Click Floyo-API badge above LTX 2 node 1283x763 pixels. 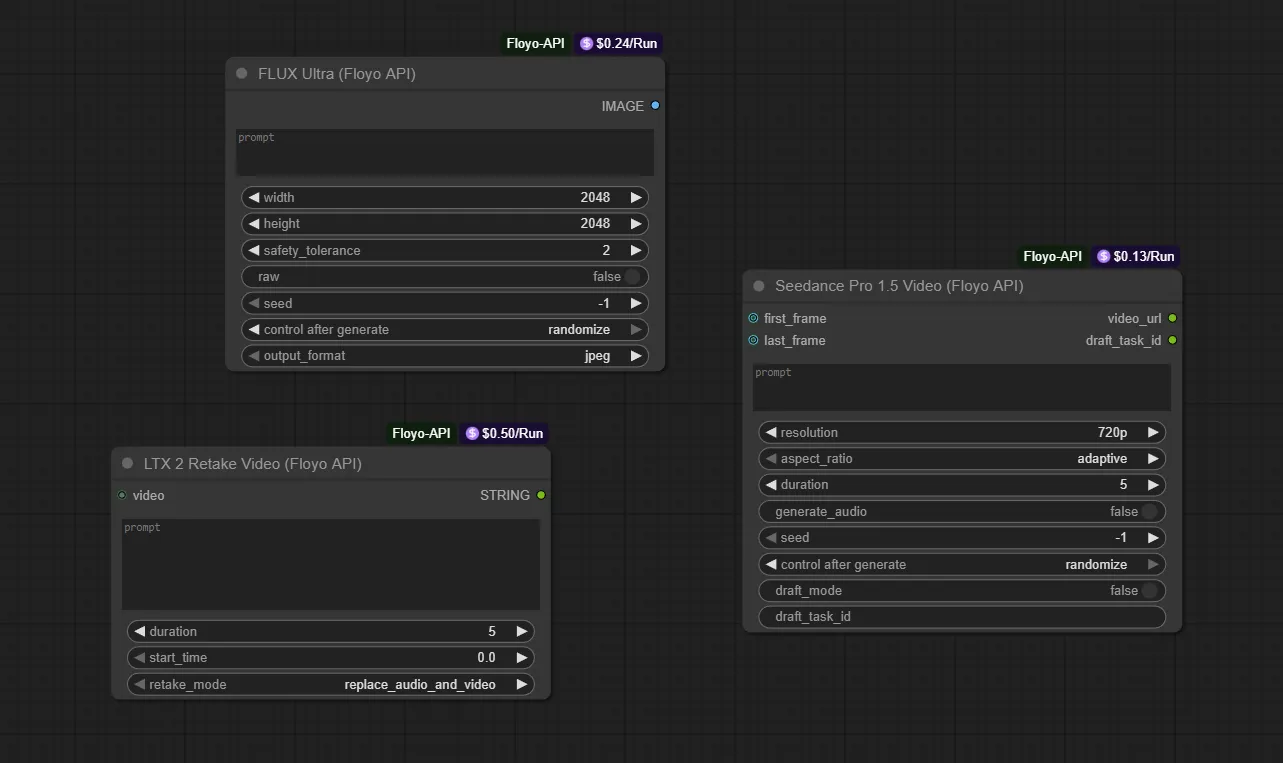tap(421, 433)
